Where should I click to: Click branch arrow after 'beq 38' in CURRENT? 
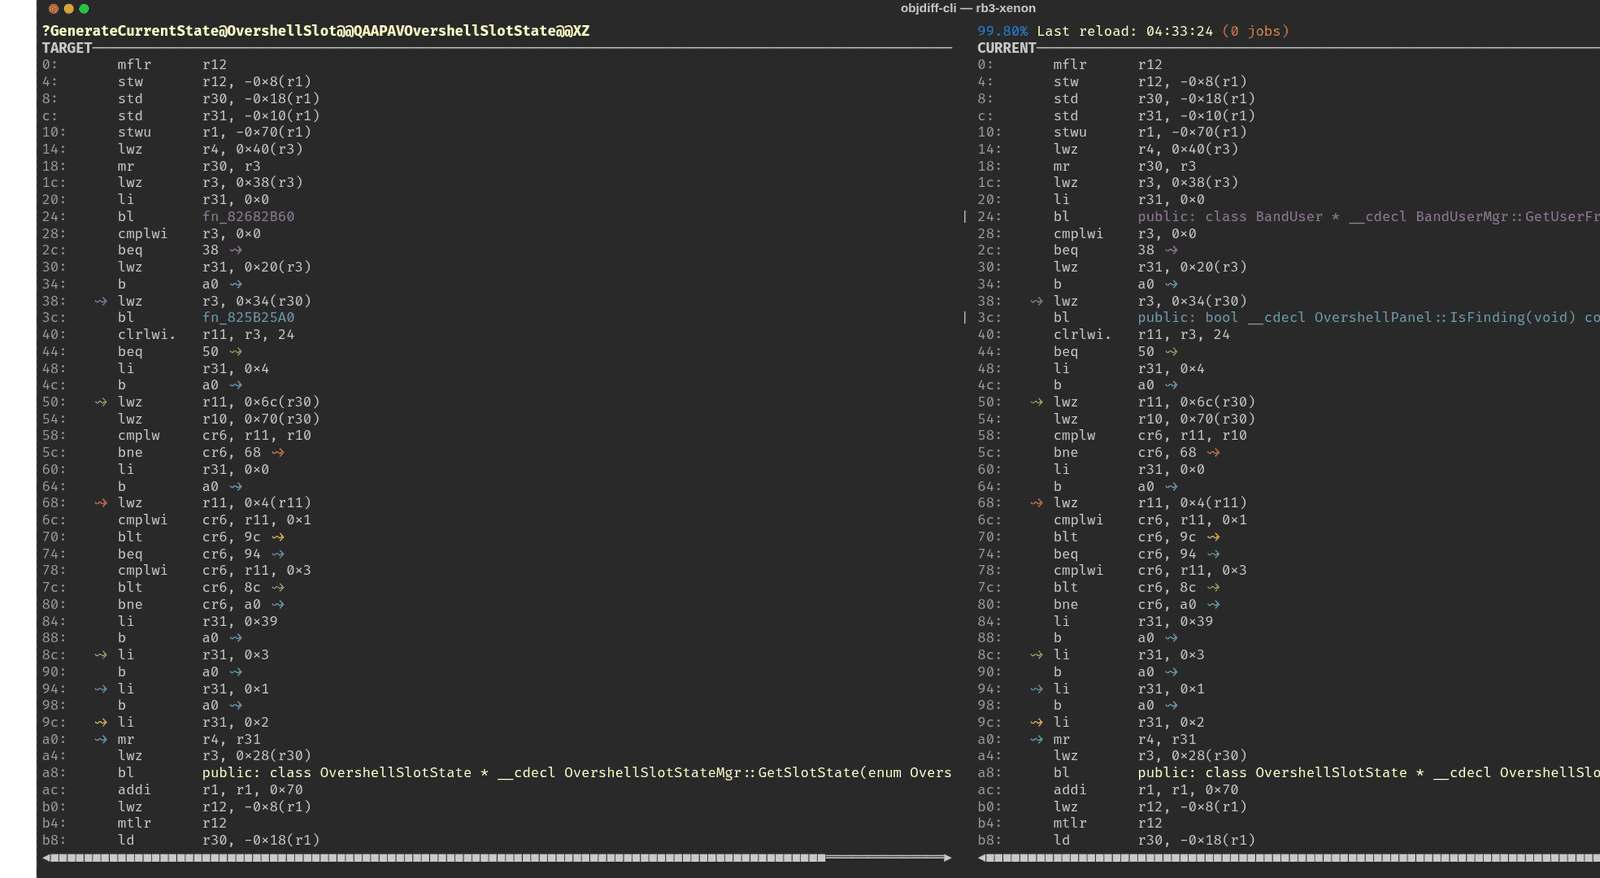click(x=1171, y=250)
